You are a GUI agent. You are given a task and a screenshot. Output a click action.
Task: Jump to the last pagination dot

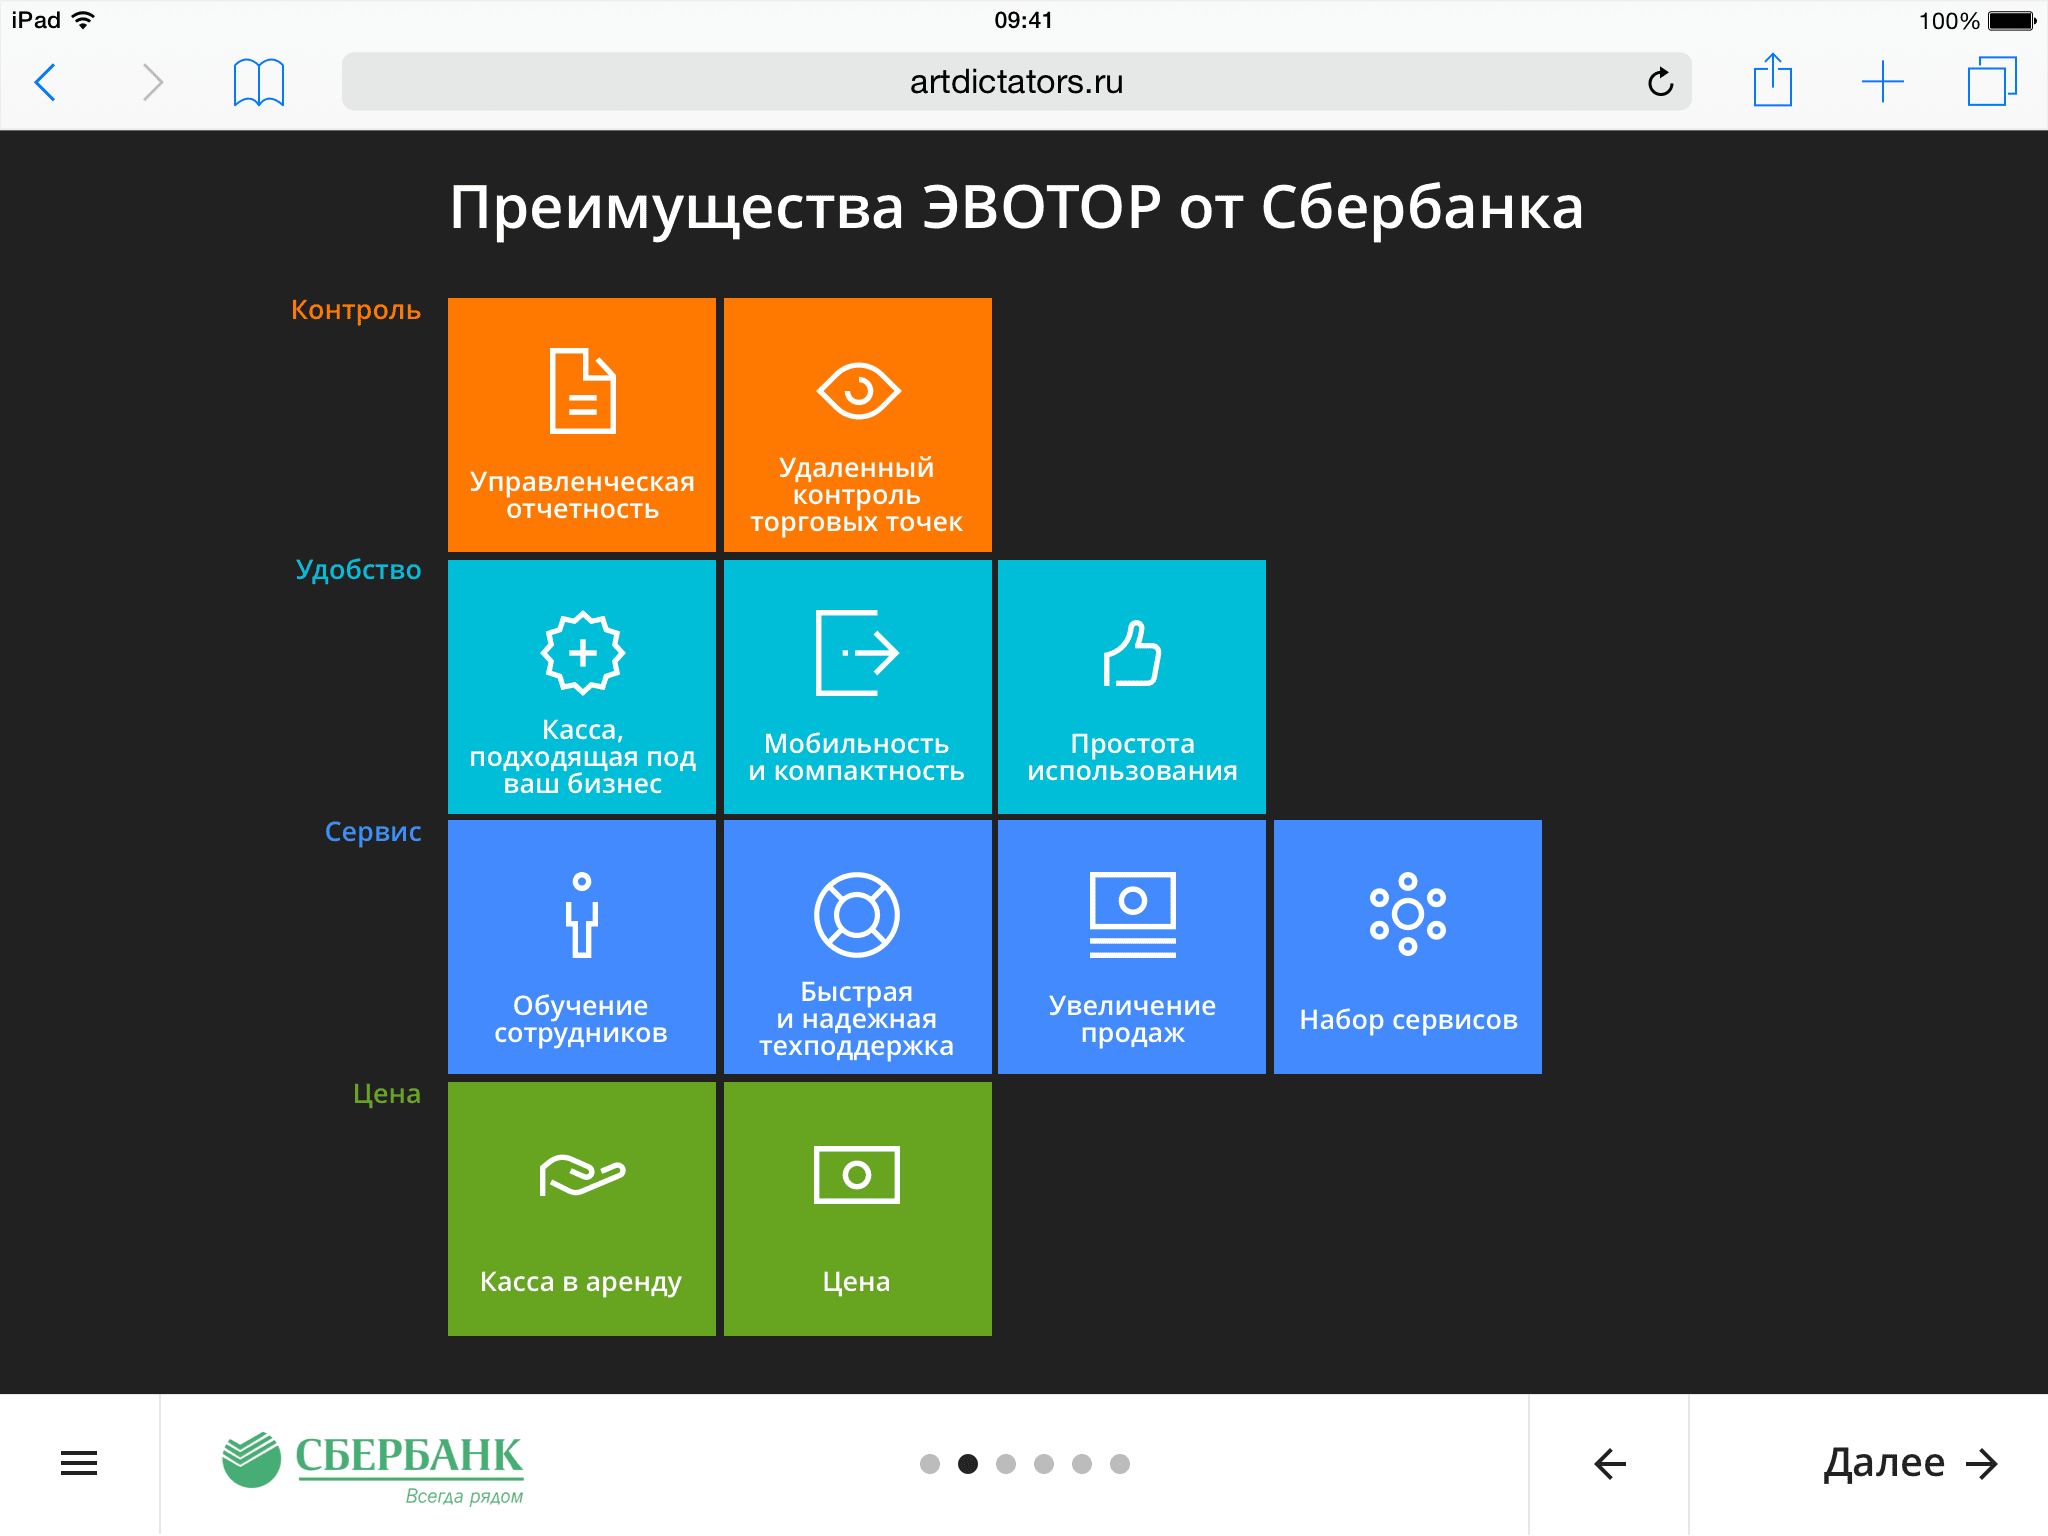(1120, 1464)
